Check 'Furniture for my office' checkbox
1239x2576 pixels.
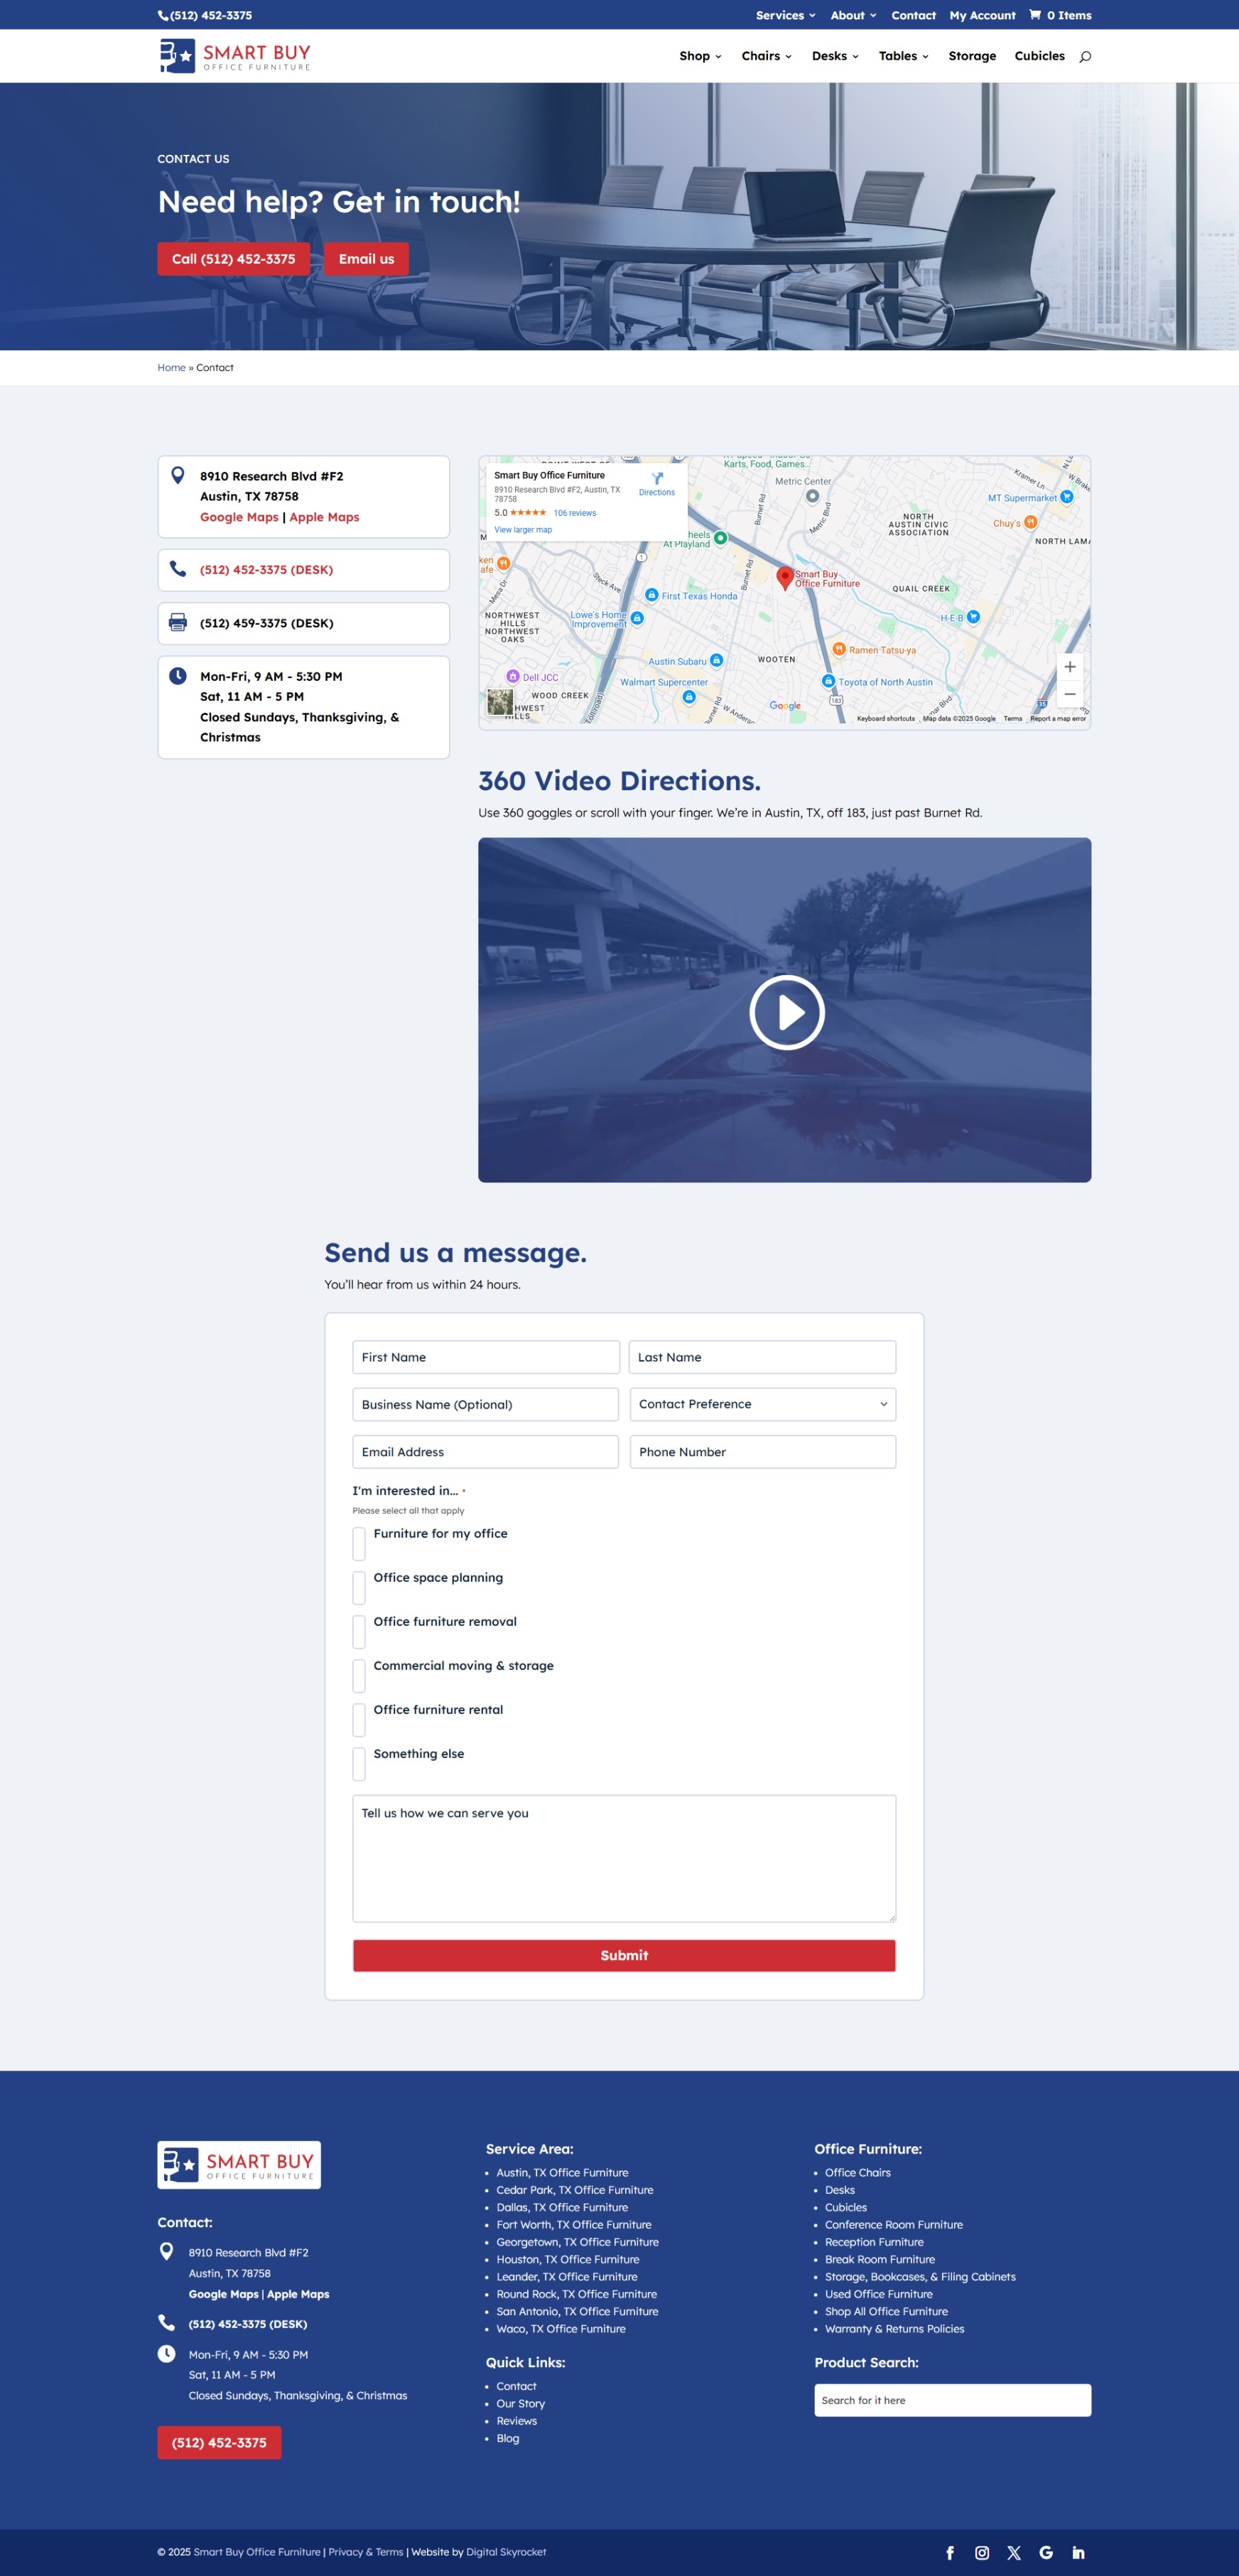[x=359, y=1543]
